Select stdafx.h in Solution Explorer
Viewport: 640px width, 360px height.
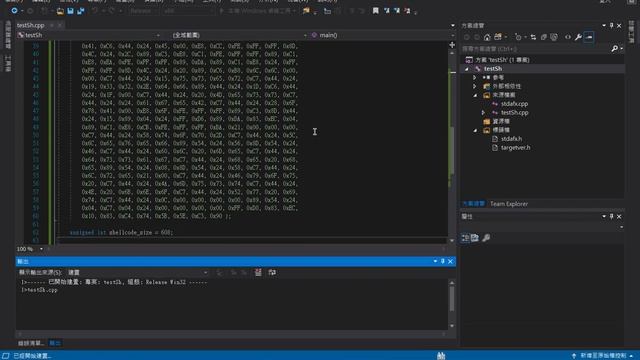511,139
